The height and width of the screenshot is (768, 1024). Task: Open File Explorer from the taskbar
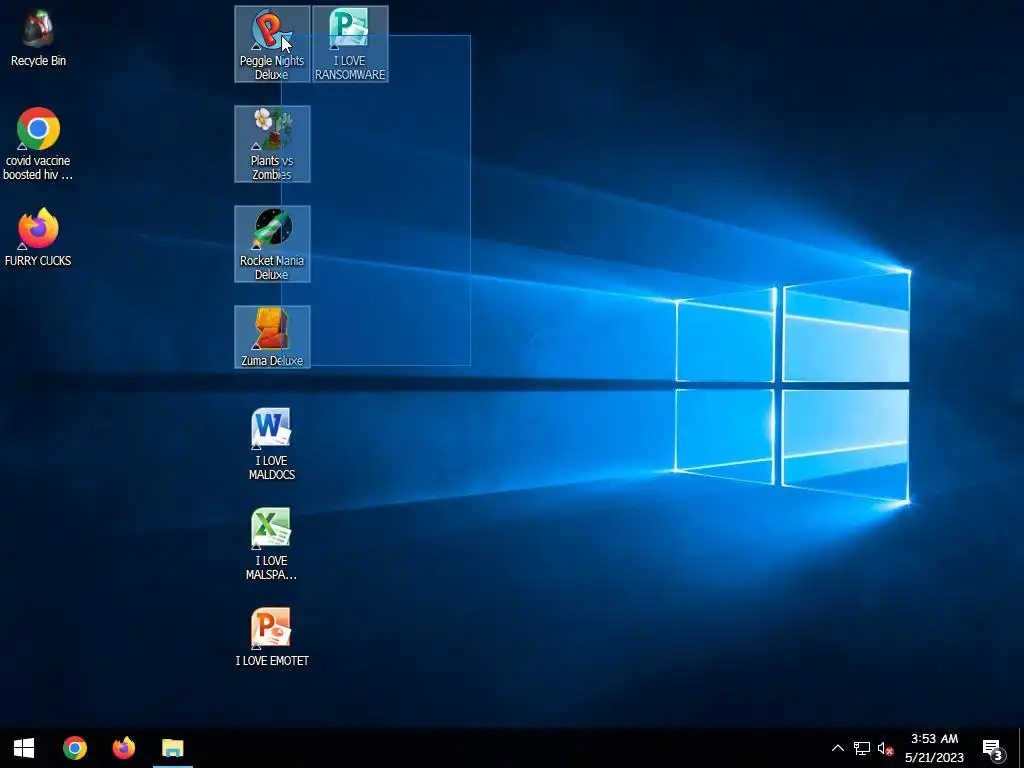pos(172,748)
